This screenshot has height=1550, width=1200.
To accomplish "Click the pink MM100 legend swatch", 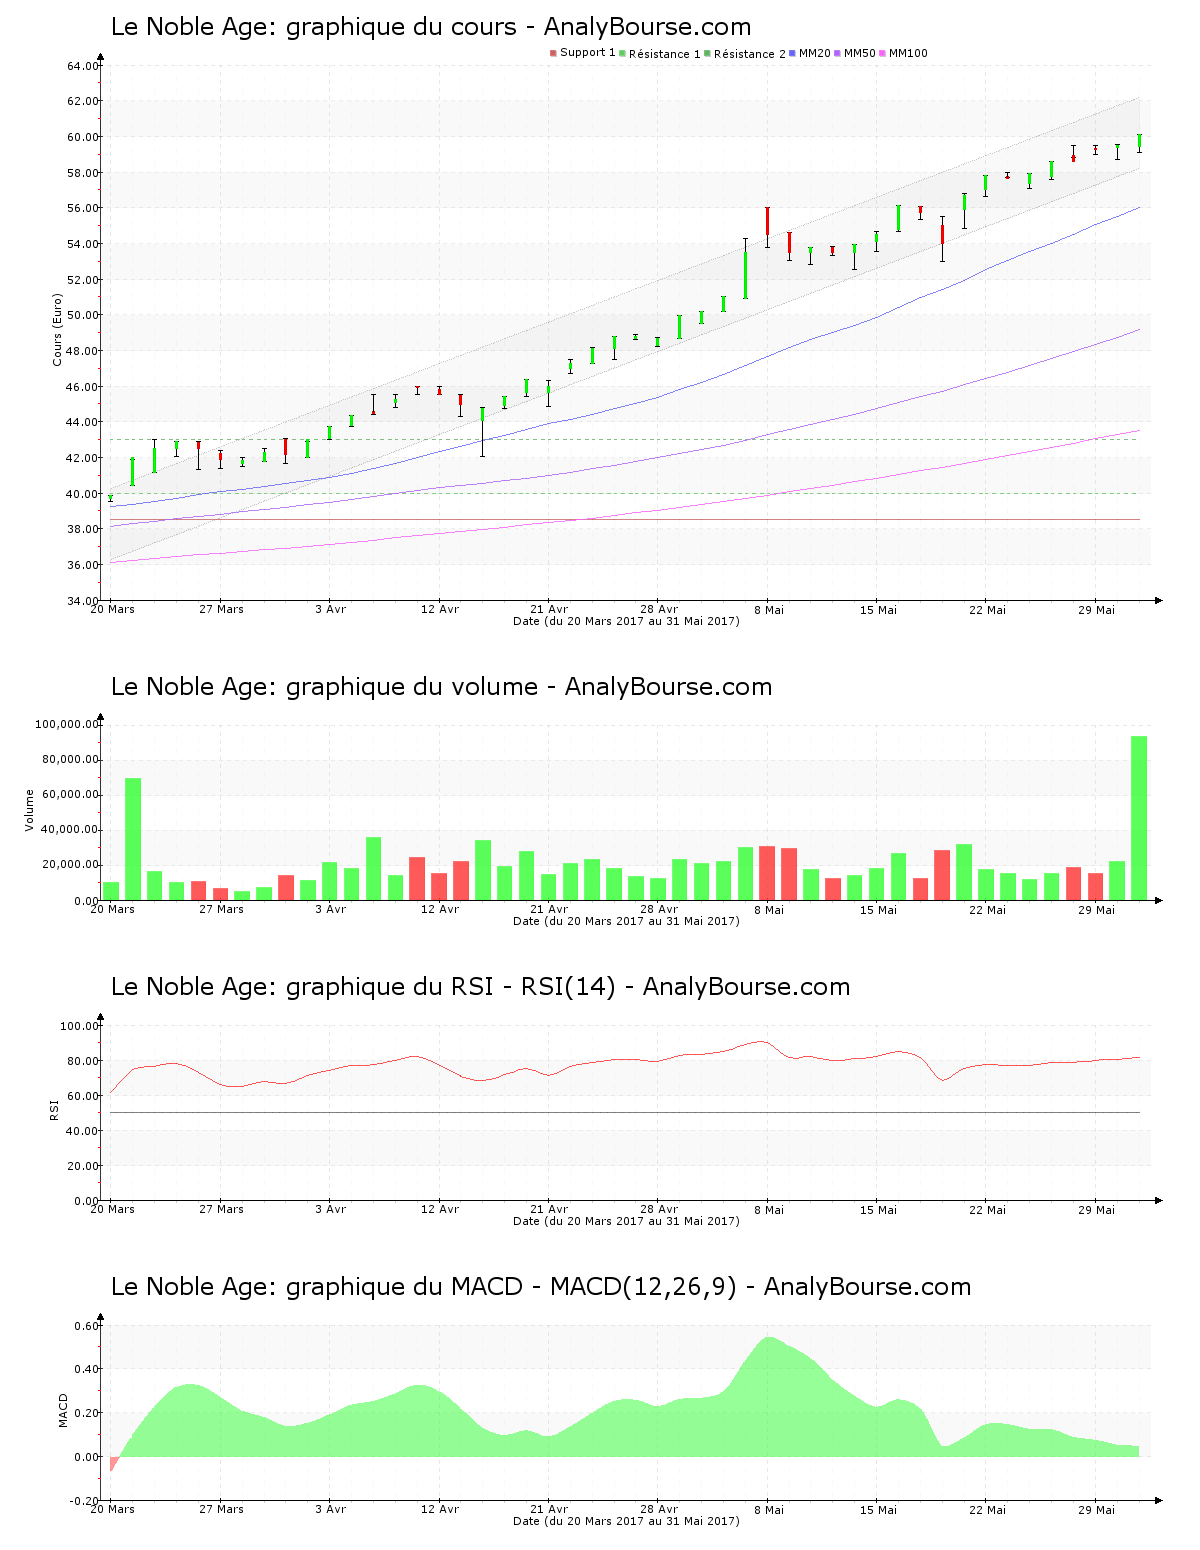I will 883,53.
